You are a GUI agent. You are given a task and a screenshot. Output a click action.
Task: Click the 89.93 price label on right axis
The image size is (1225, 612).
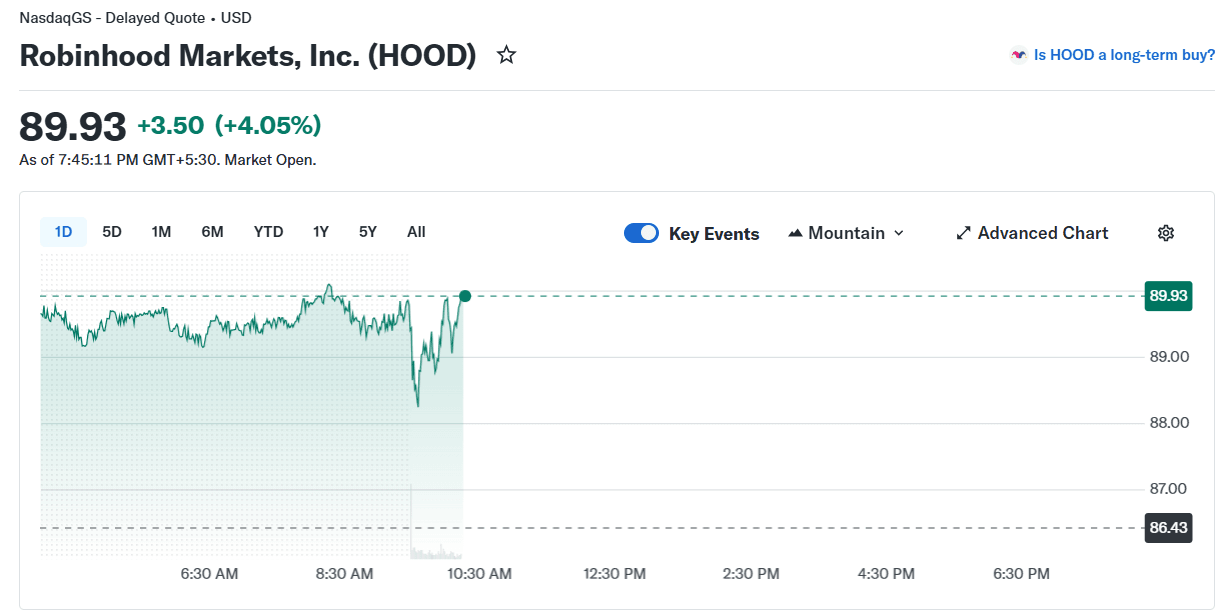[x=1167, y=295]
